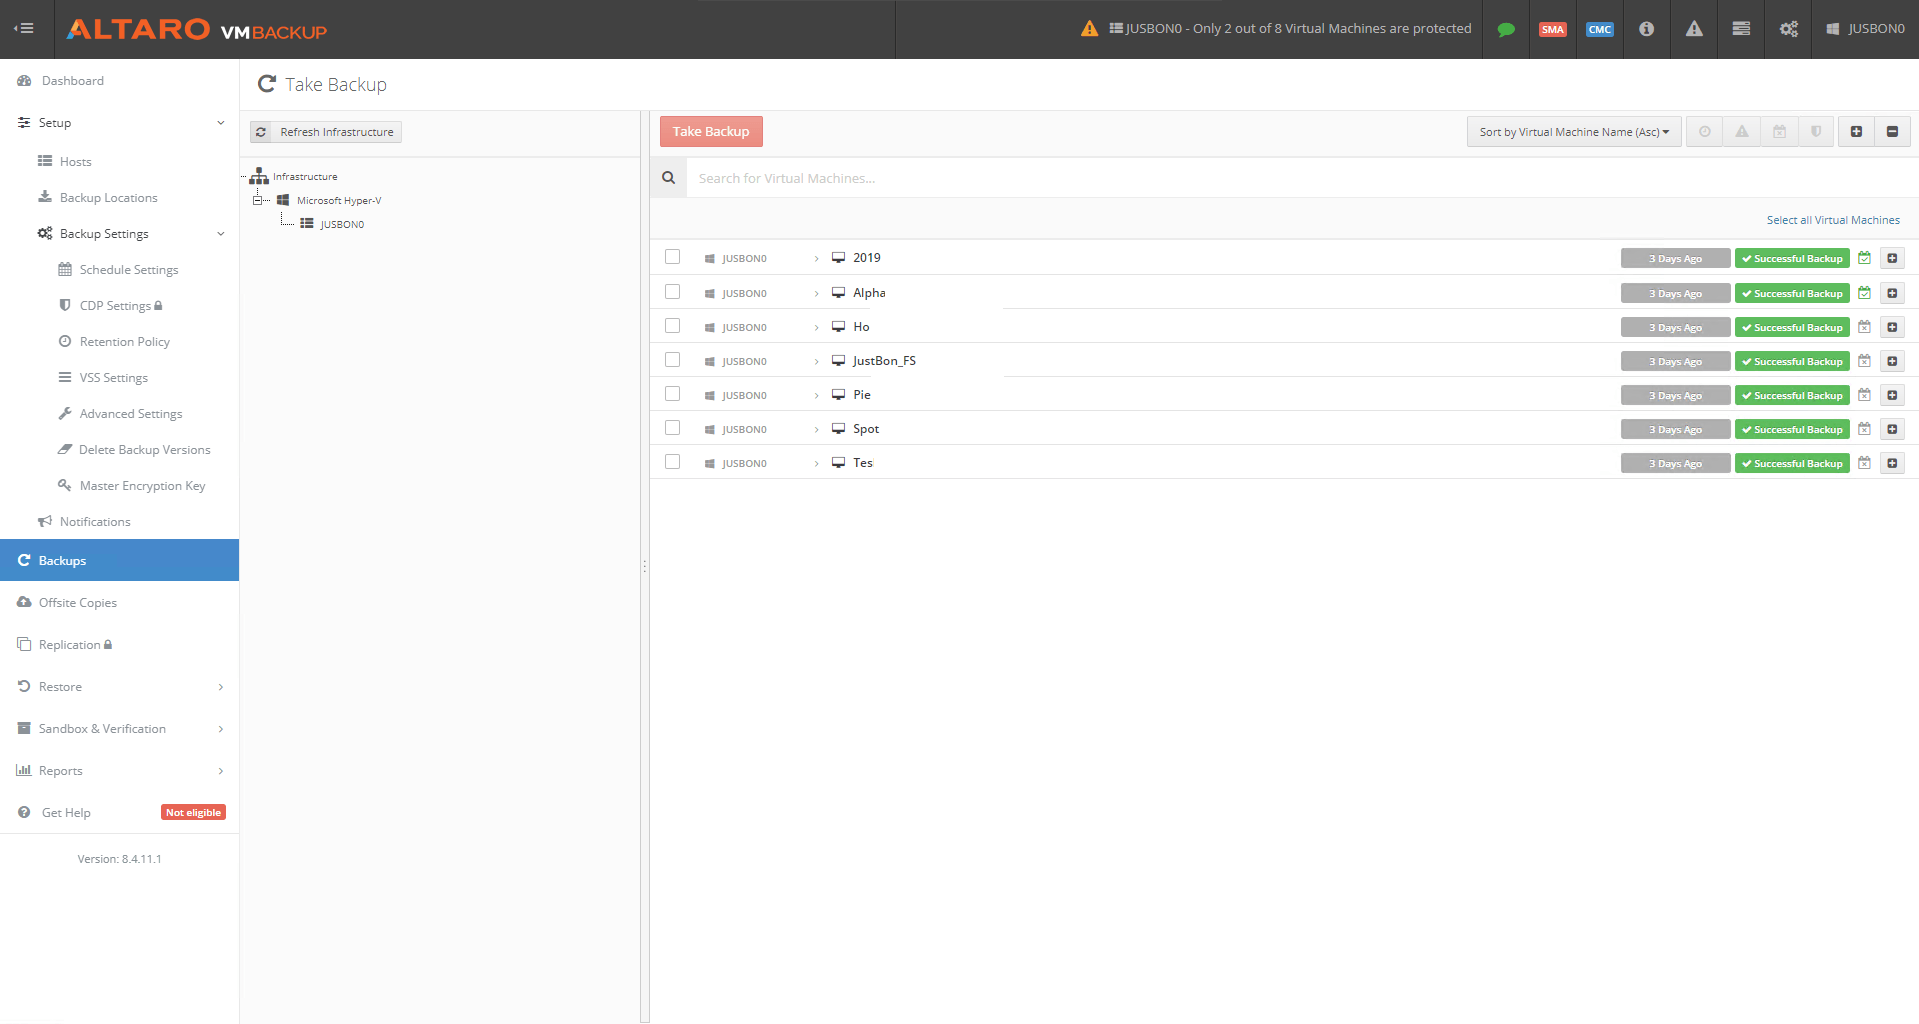The image size is (1919, 1024).
Task: Click the Take Backup button
Action: pos(711,132)
